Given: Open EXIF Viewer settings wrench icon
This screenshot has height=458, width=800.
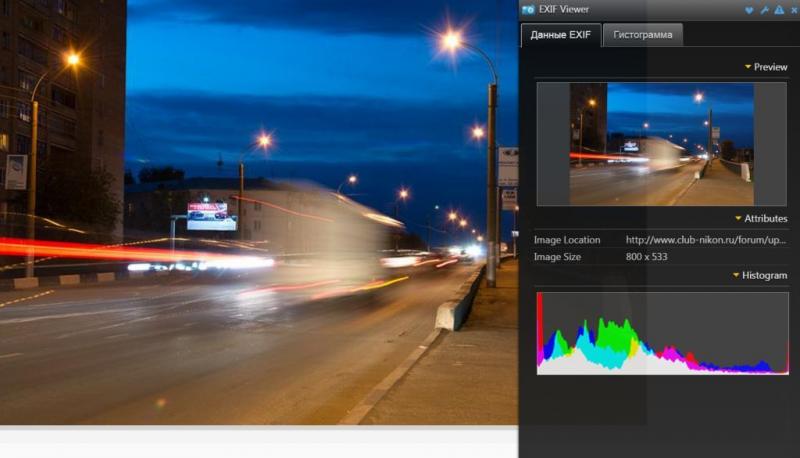Looking at the screenshot, I should [x=764, y=10].
